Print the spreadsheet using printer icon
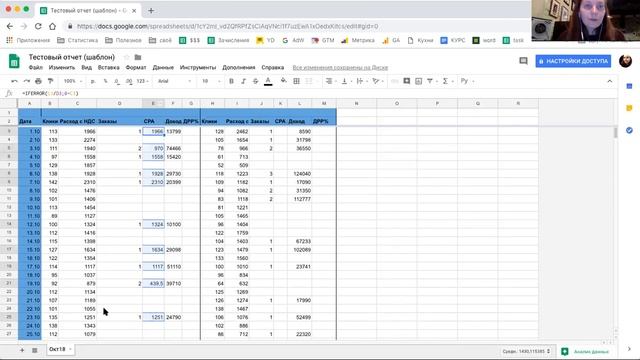This screenshot has height=360, width=640. click(x=38, y=81)
